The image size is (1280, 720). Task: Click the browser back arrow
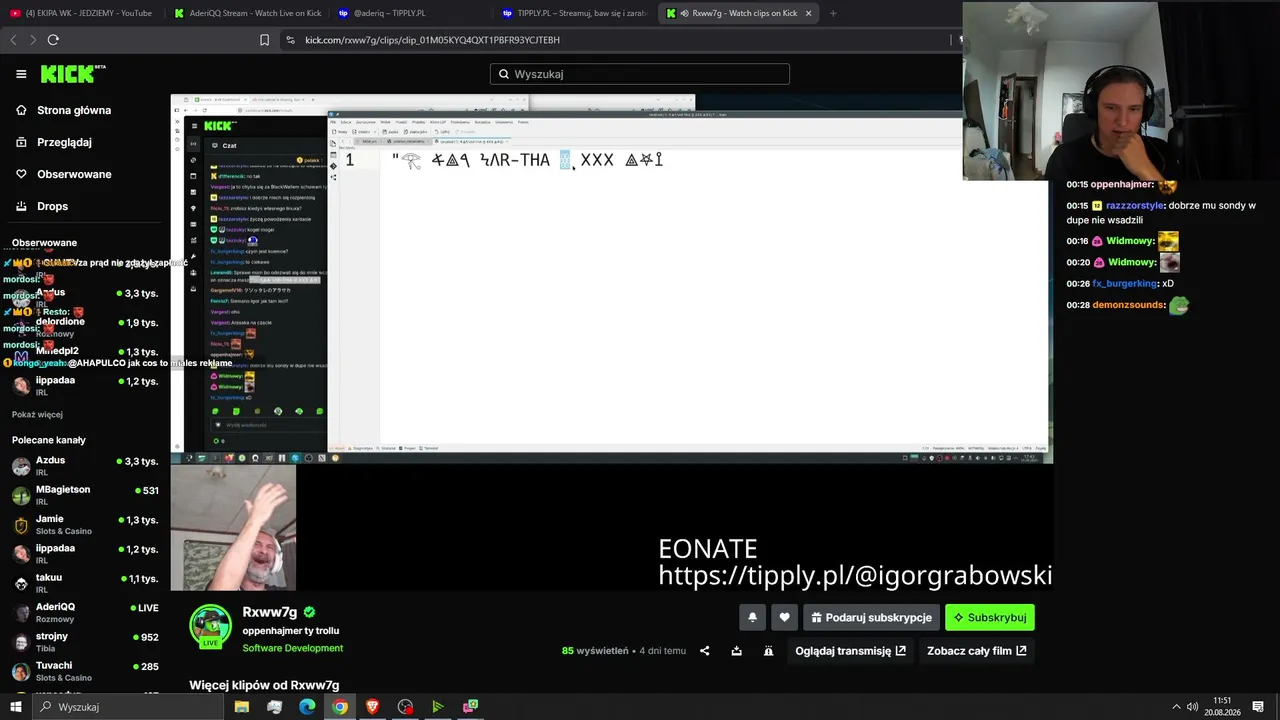(x=13, y=40)
